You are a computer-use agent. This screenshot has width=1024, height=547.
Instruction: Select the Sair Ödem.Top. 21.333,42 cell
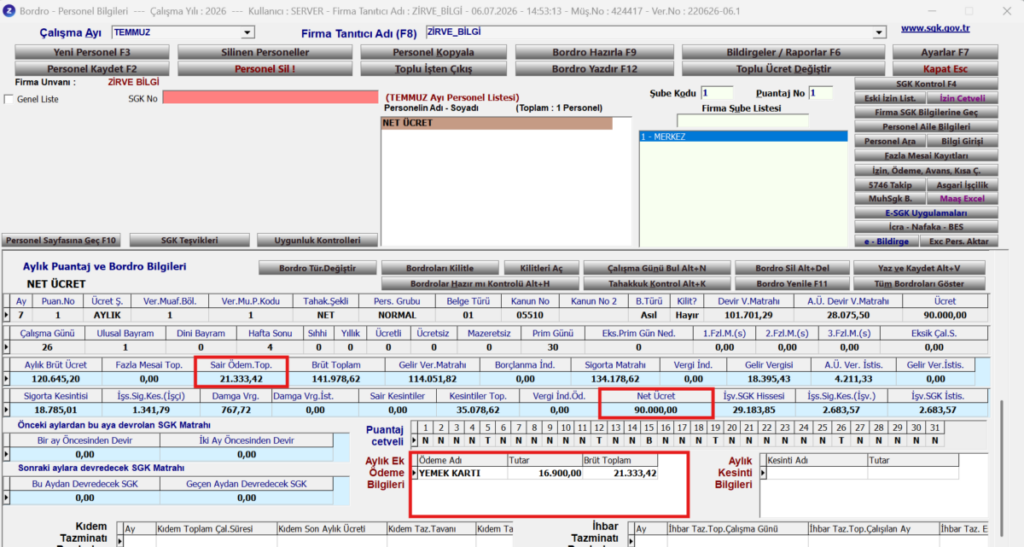click(241, 379)
